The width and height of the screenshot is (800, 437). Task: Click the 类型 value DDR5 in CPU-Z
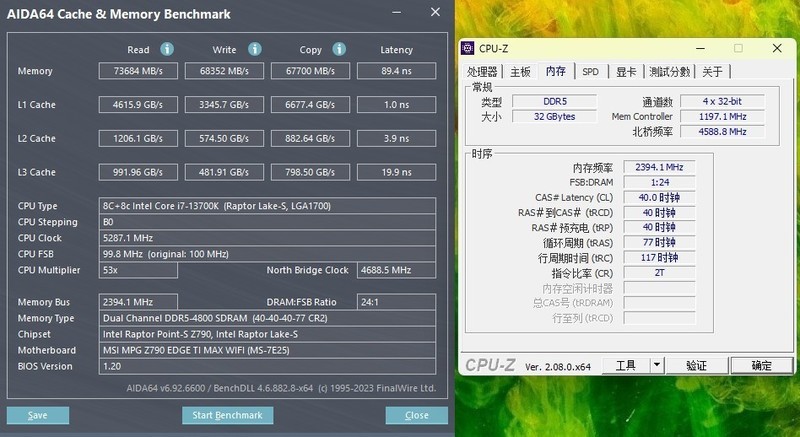pos(555,101)
